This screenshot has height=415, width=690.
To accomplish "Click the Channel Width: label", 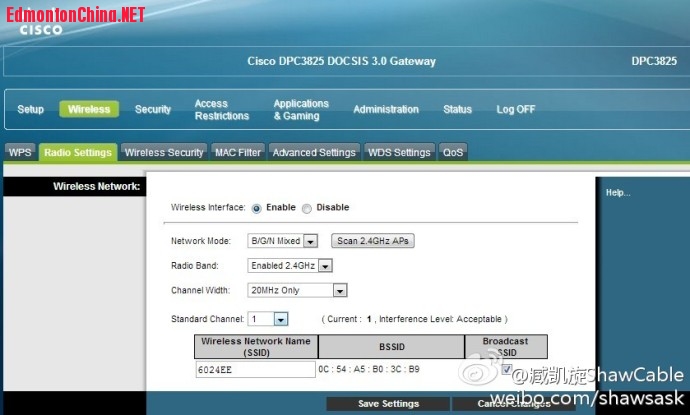I will tap(200, 290).
